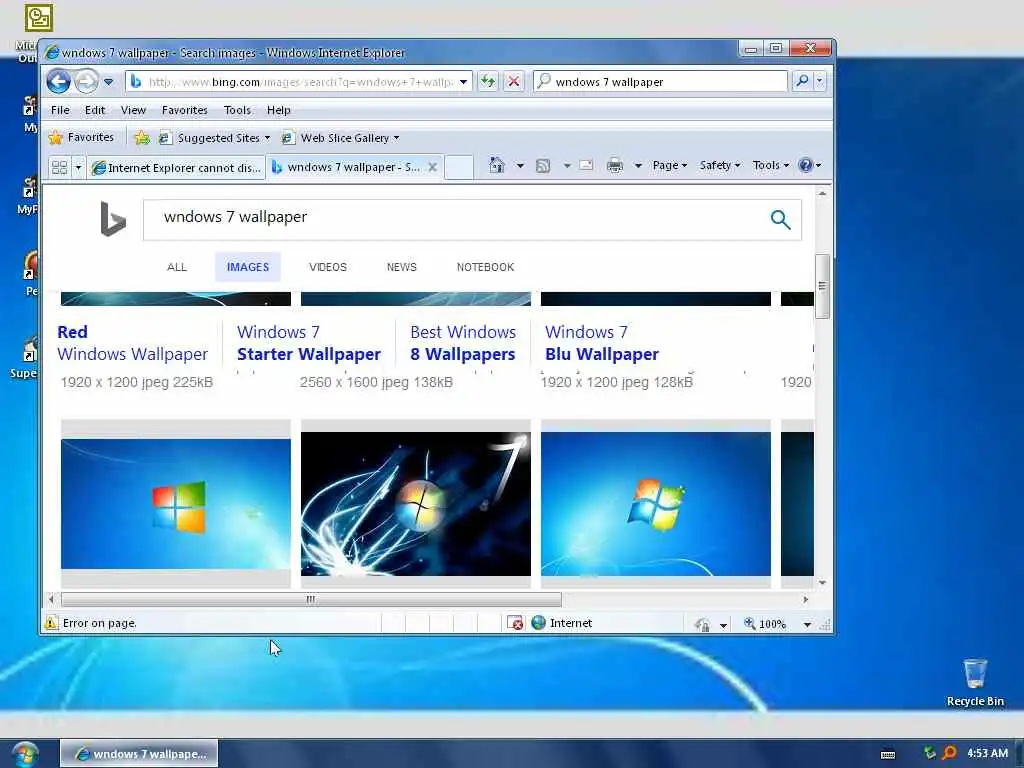
Task: Open the flat Windows logo wallpaper thumbnail
Action: (x=176, y=504)
